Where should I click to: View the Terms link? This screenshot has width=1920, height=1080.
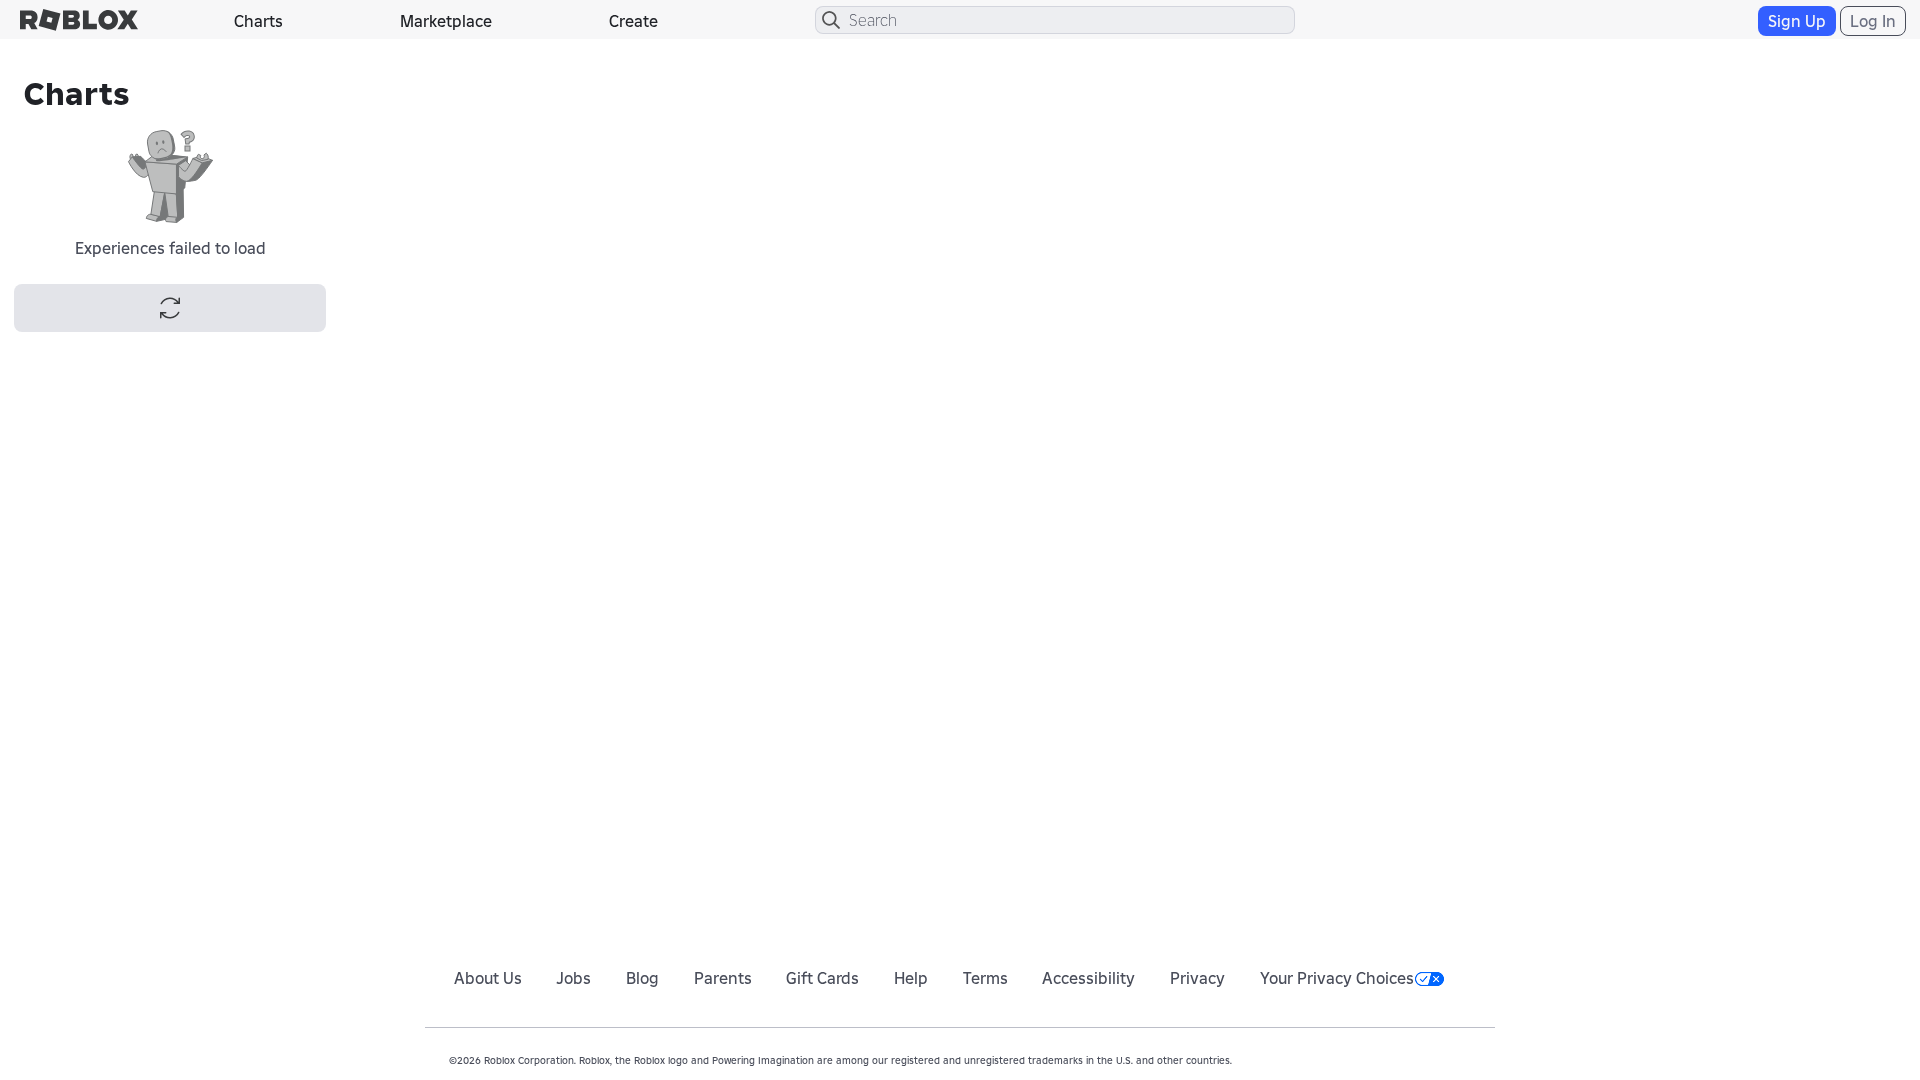point(984,978)
